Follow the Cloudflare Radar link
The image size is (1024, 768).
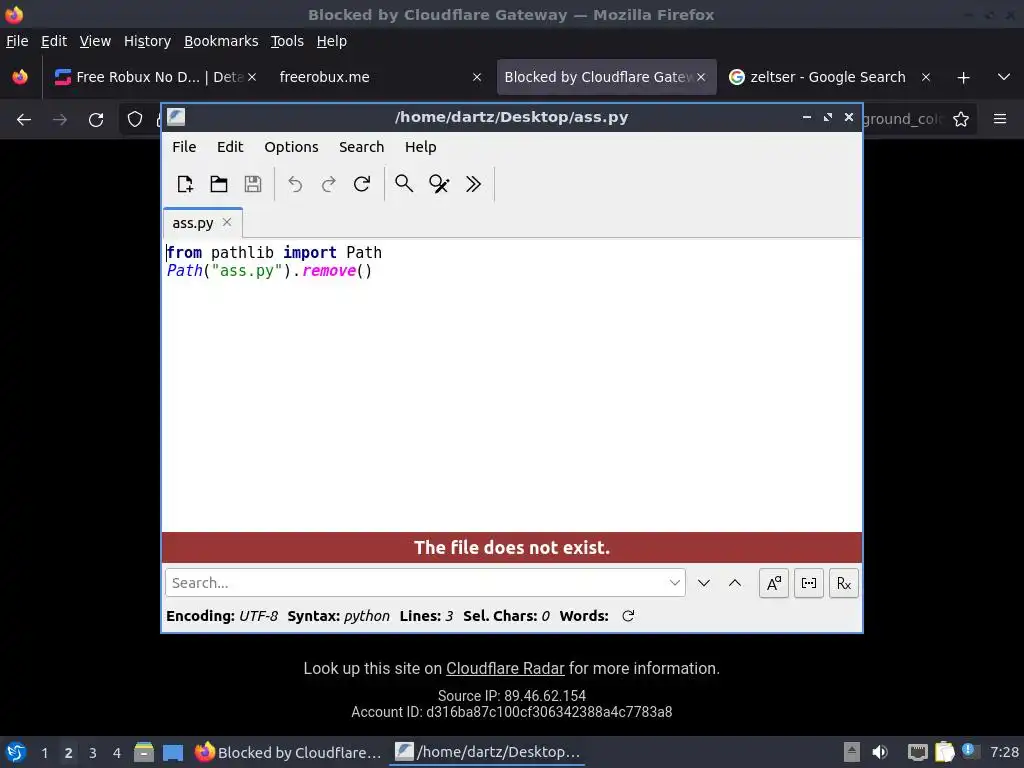505,668
